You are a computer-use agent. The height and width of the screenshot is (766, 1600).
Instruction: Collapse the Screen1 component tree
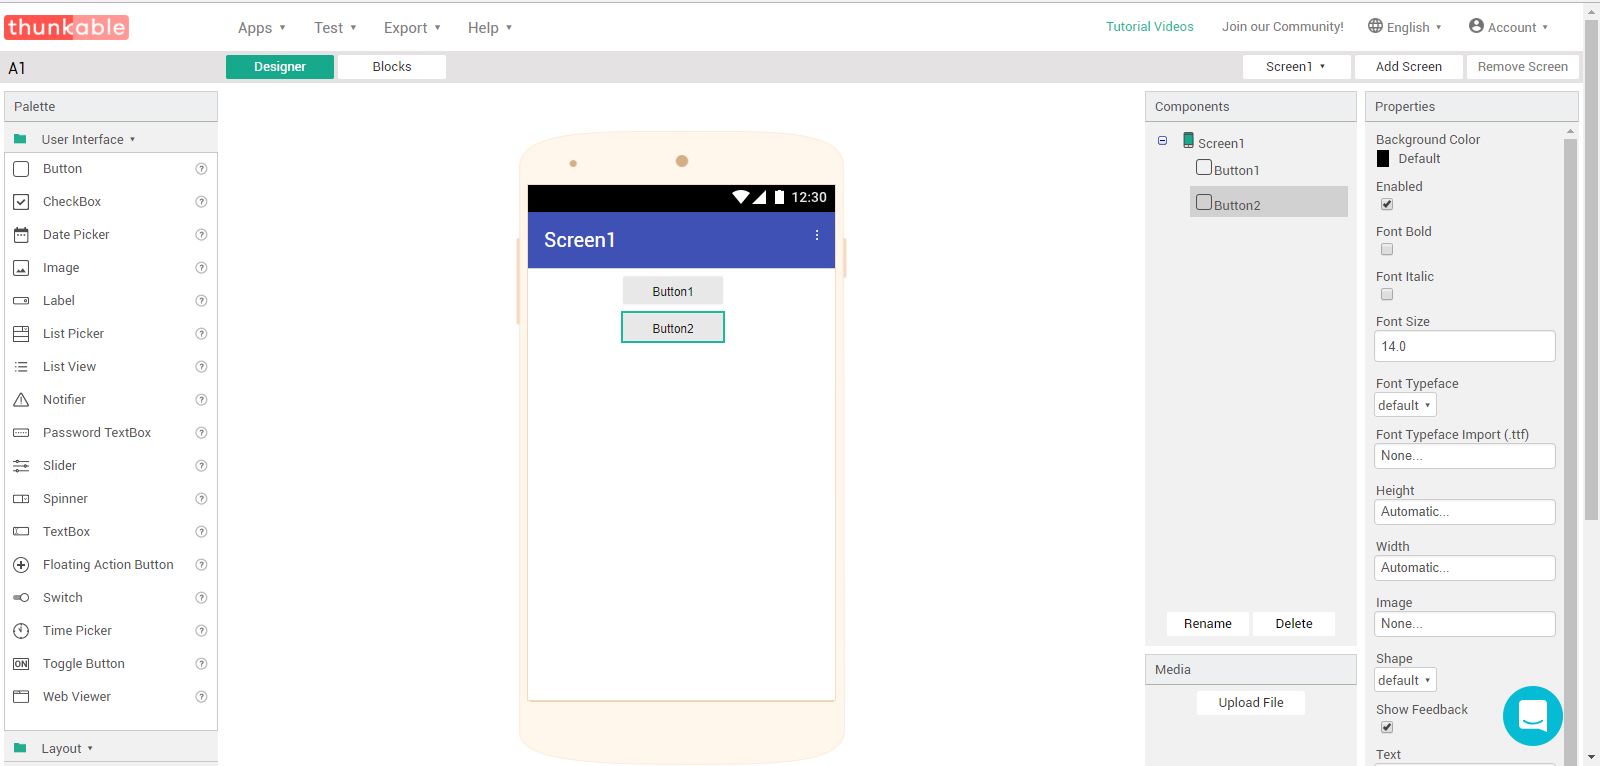tap(1162, 141)
